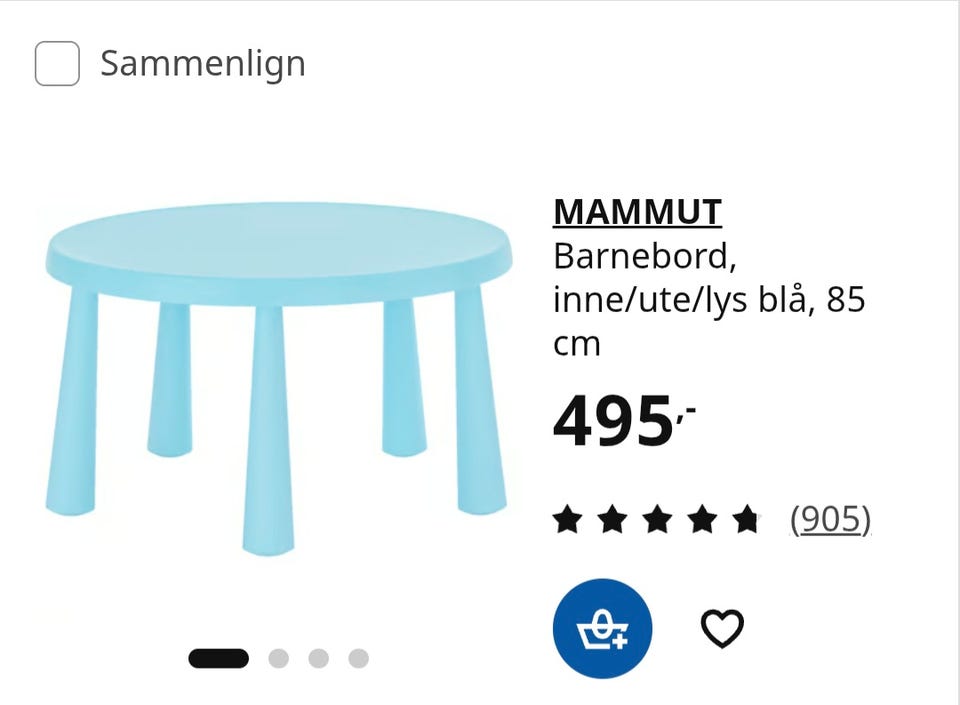Click the fourth rating star

pos(702,520)
